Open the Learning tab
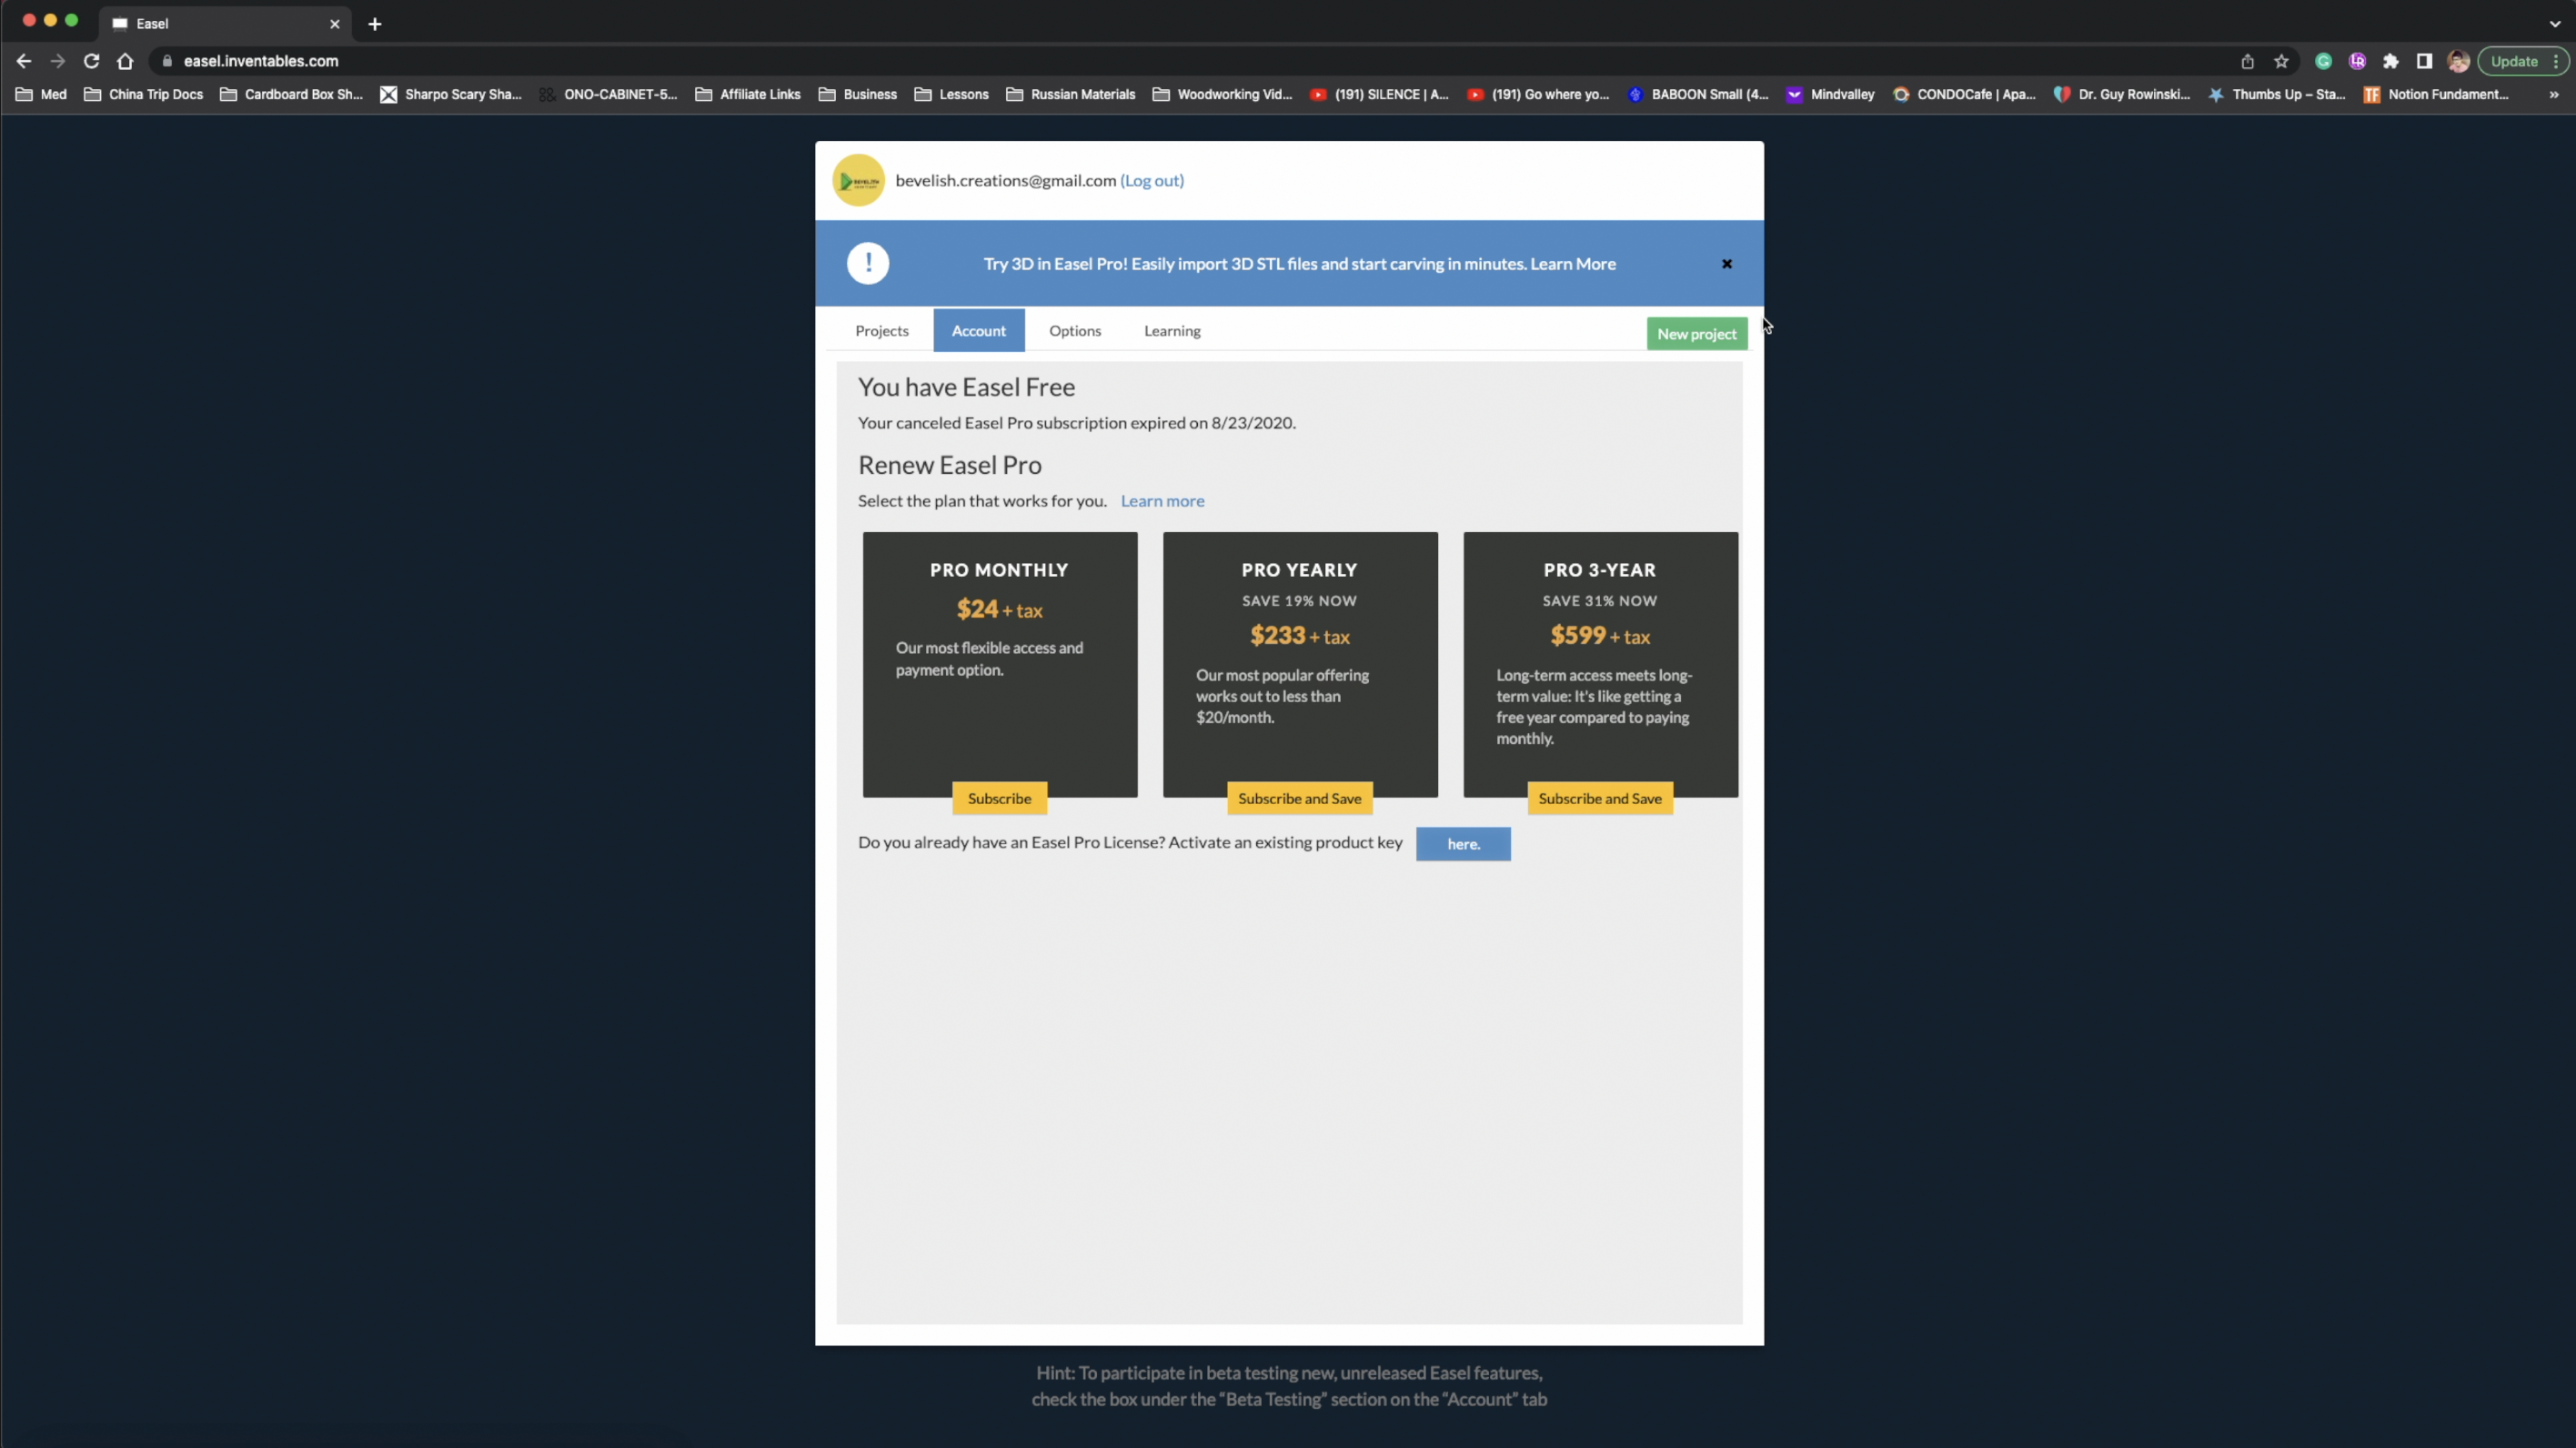The image size is (2576, 1448). [x=1172, y=331]
